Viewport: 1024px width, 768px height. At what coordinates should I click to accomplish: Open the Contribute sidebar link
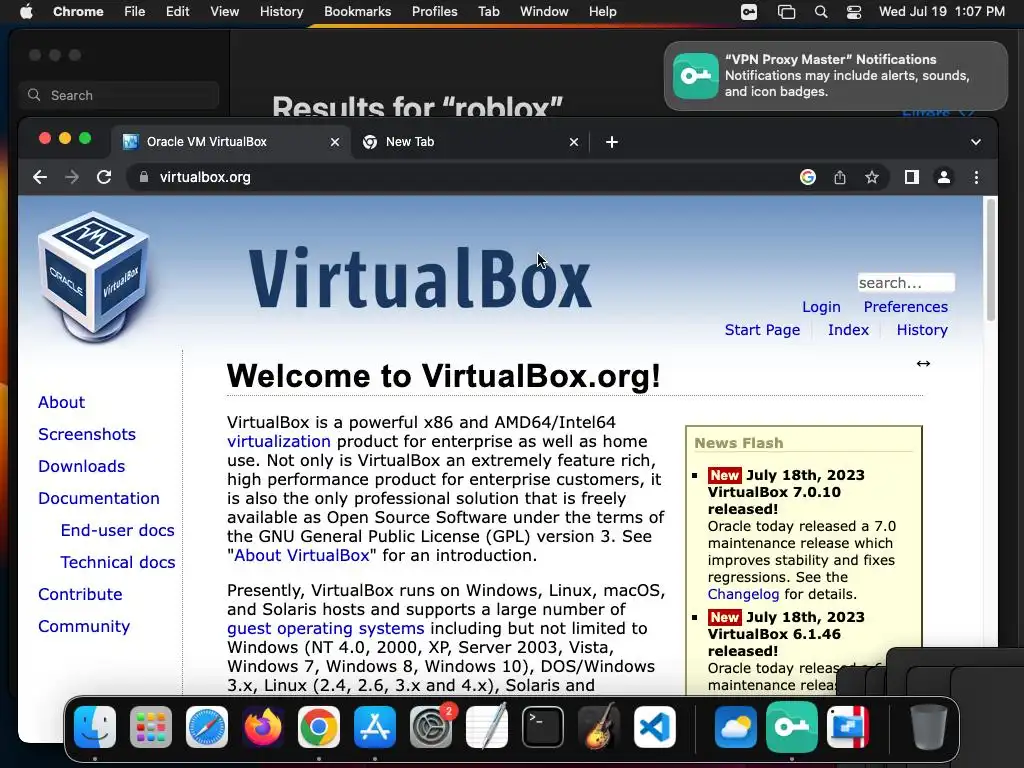pos(80,594)
